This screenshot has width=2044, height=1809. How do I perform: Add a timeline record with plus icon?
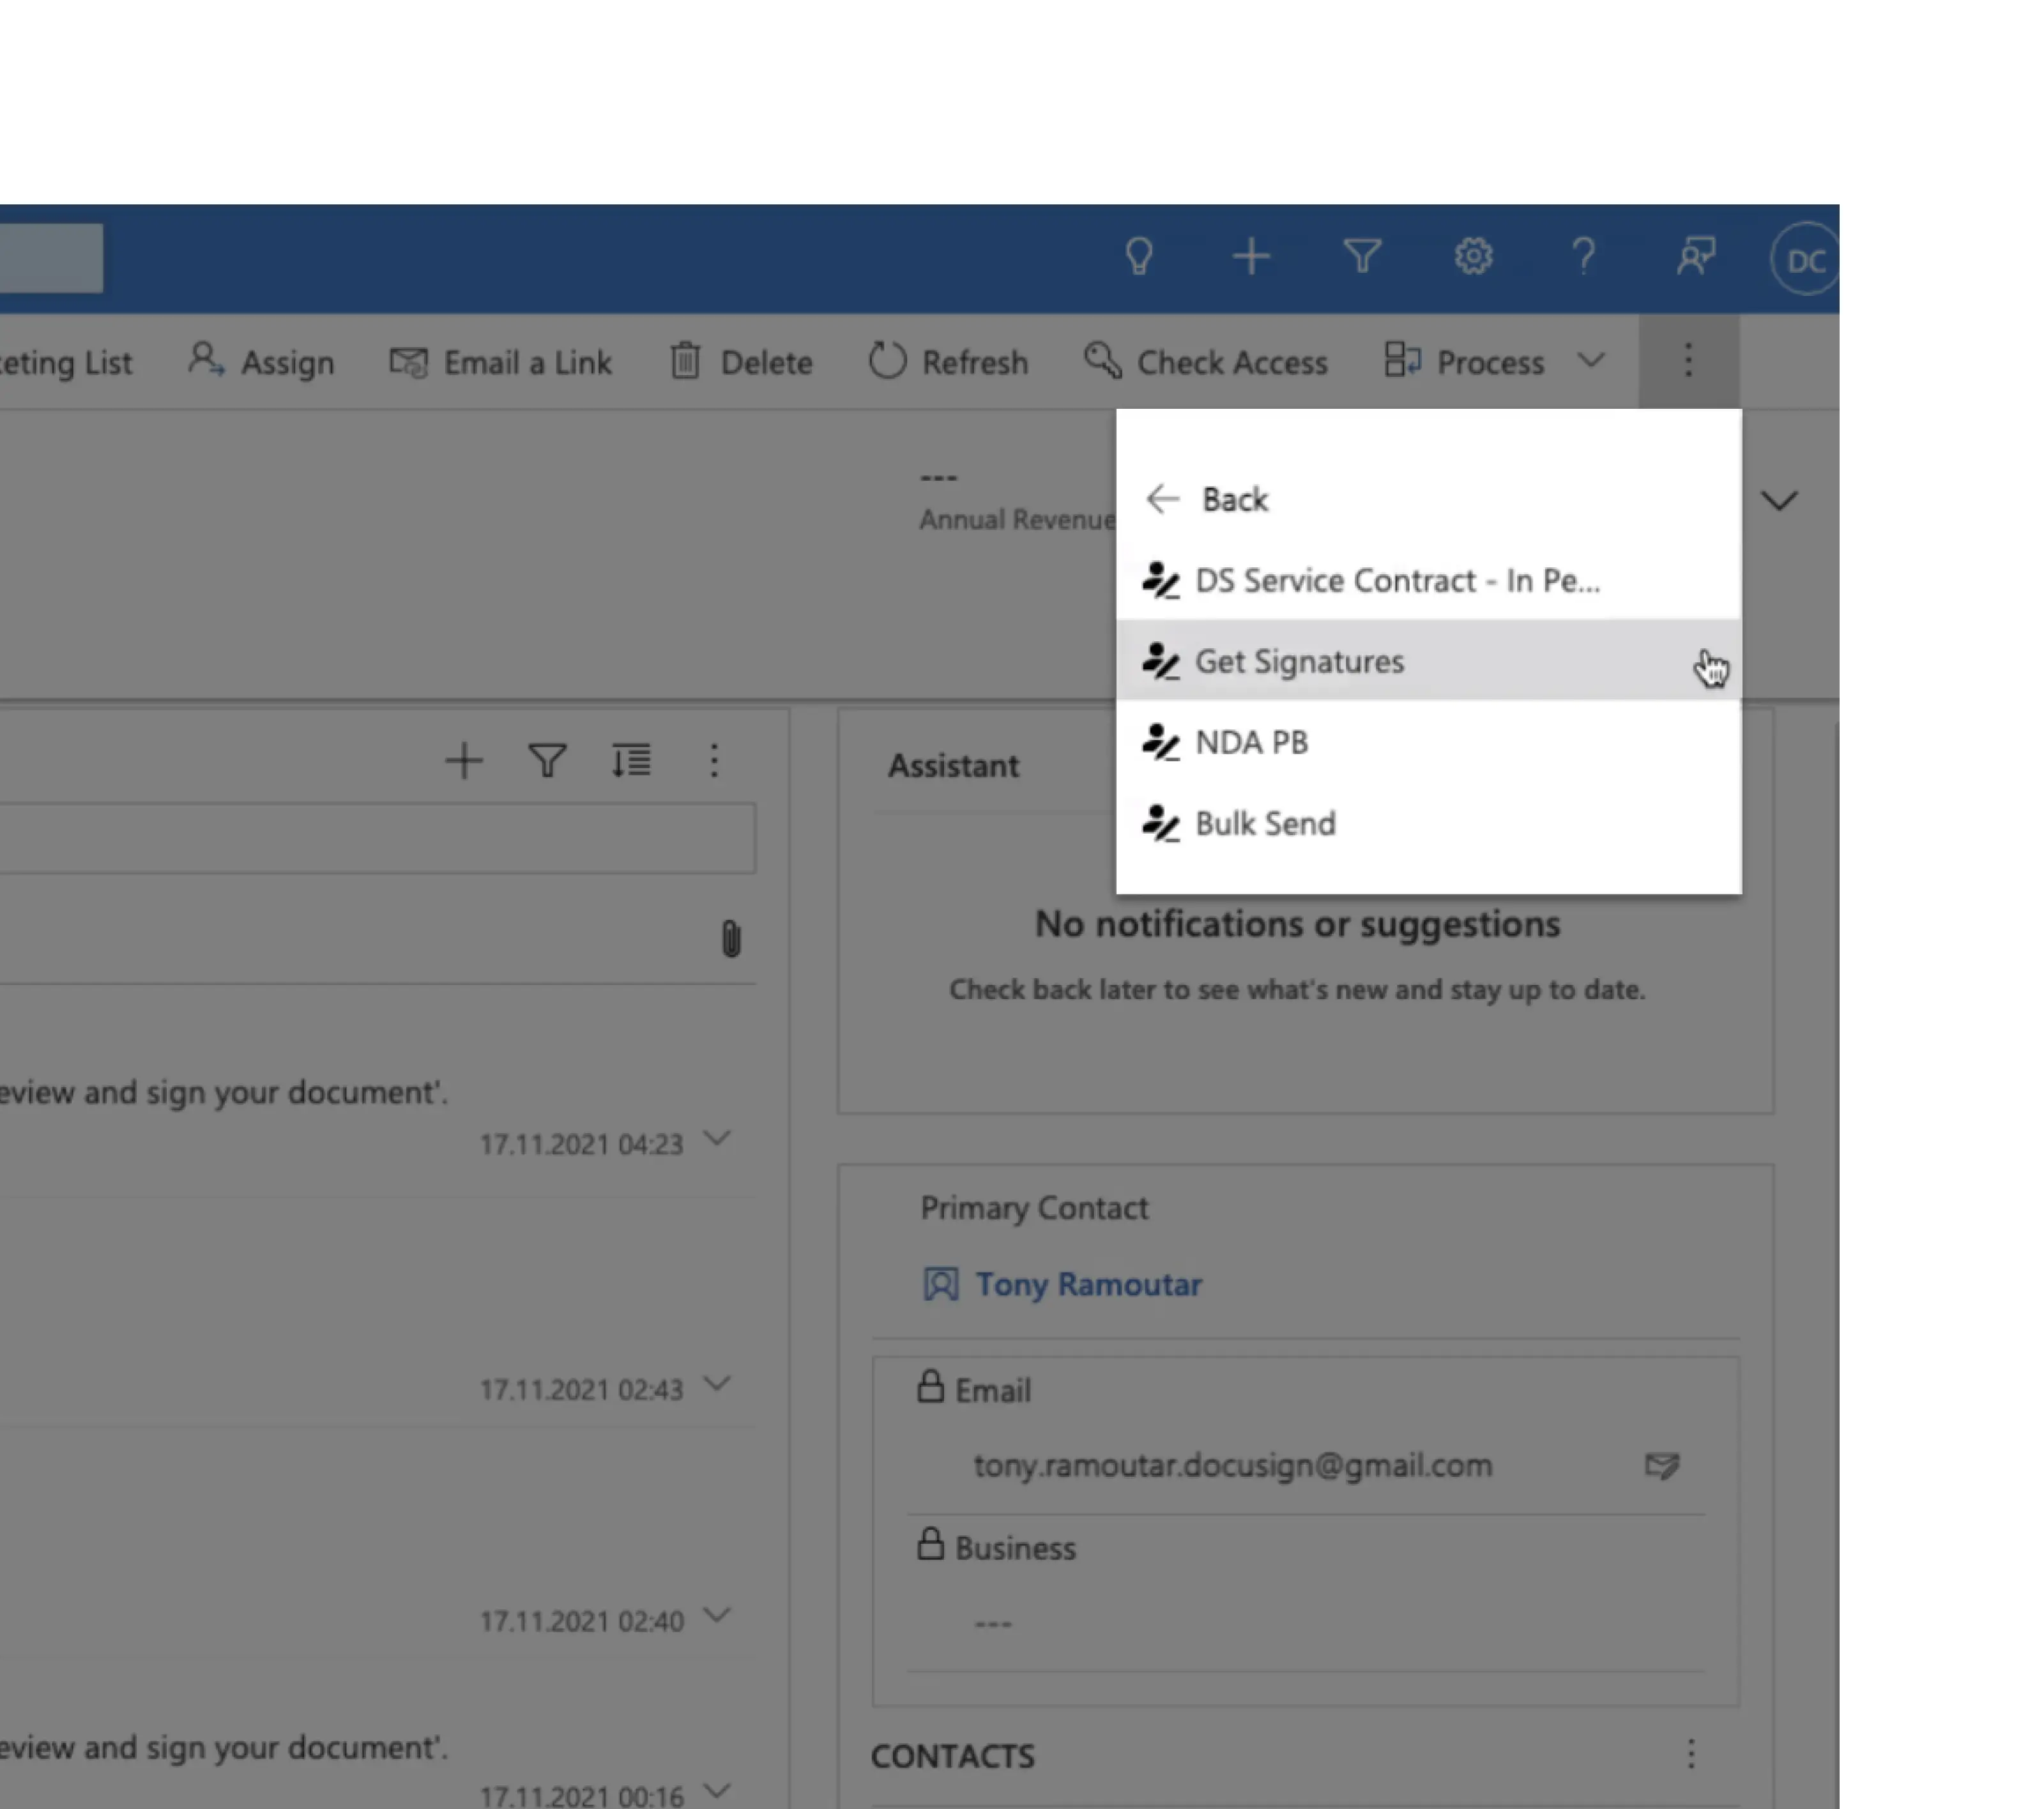[x=463, y=761]
